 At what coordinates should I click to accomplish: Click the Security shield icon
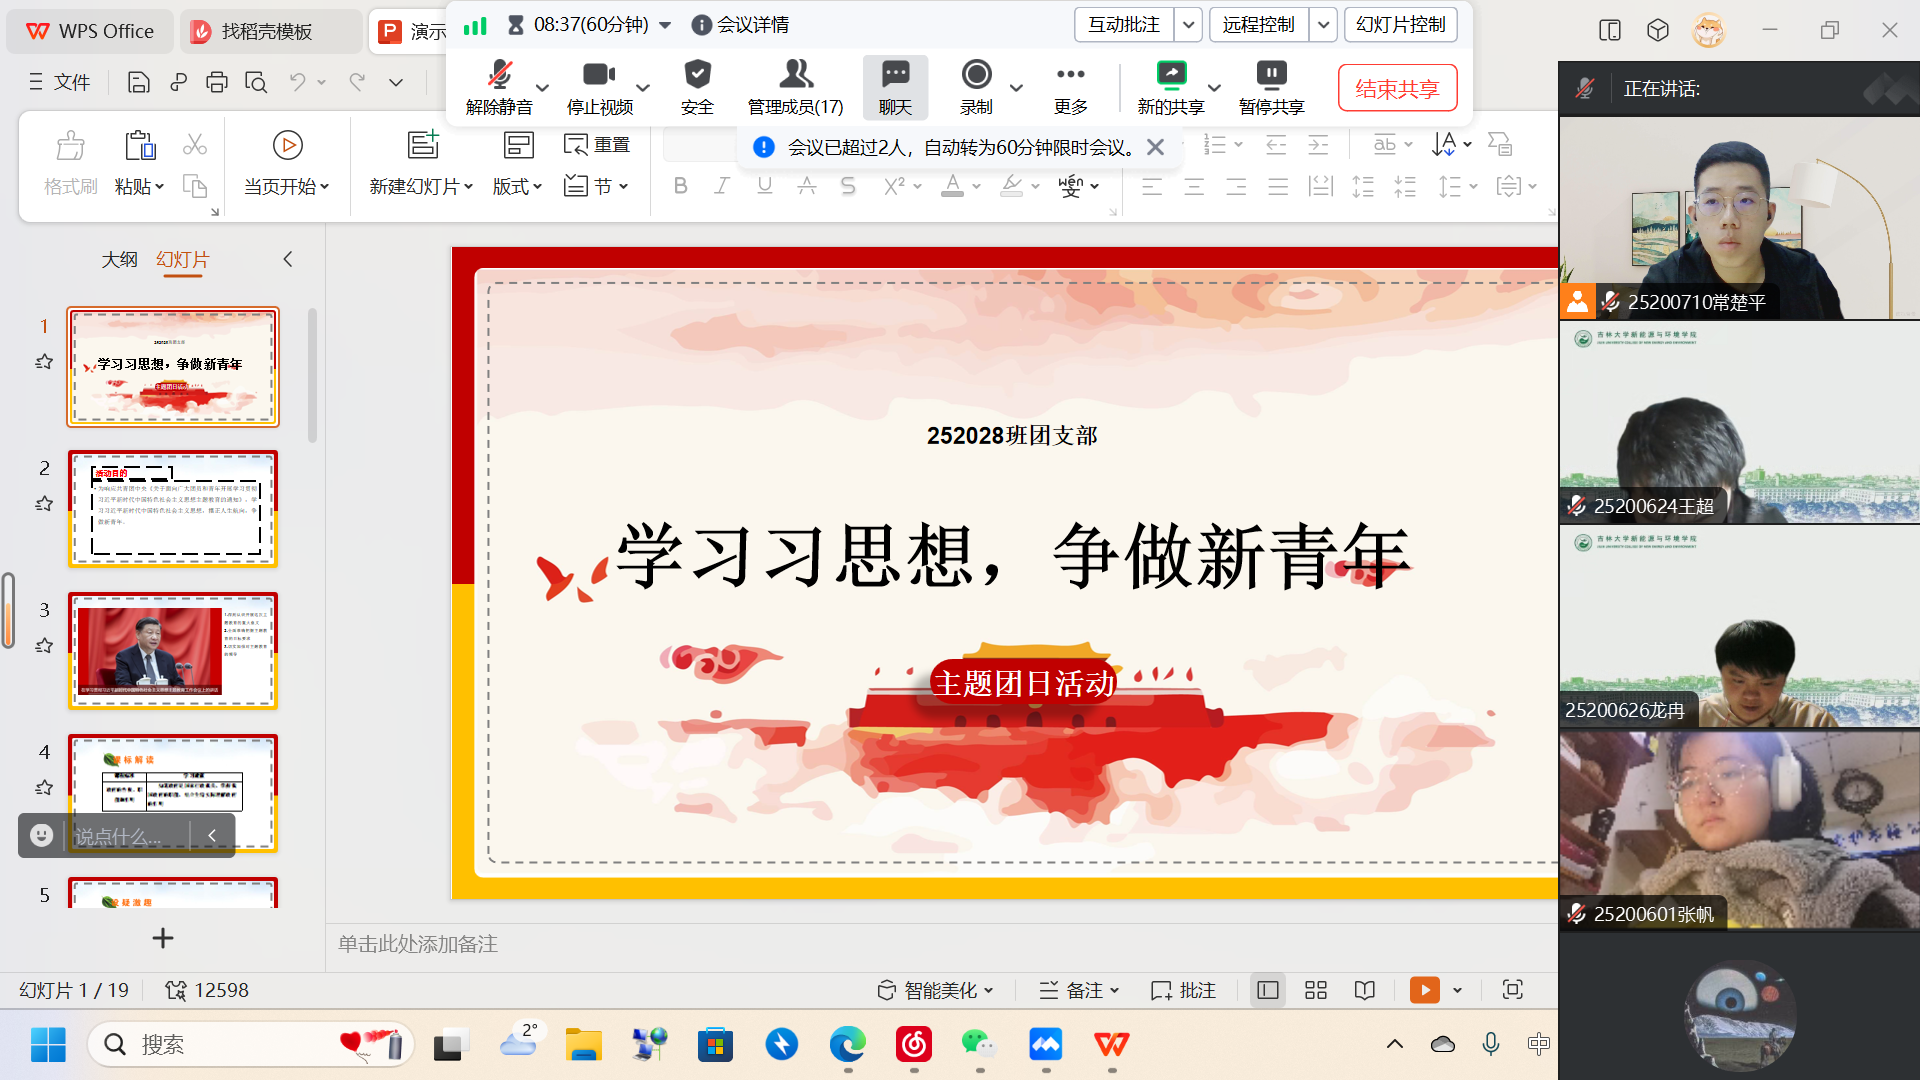697,76
